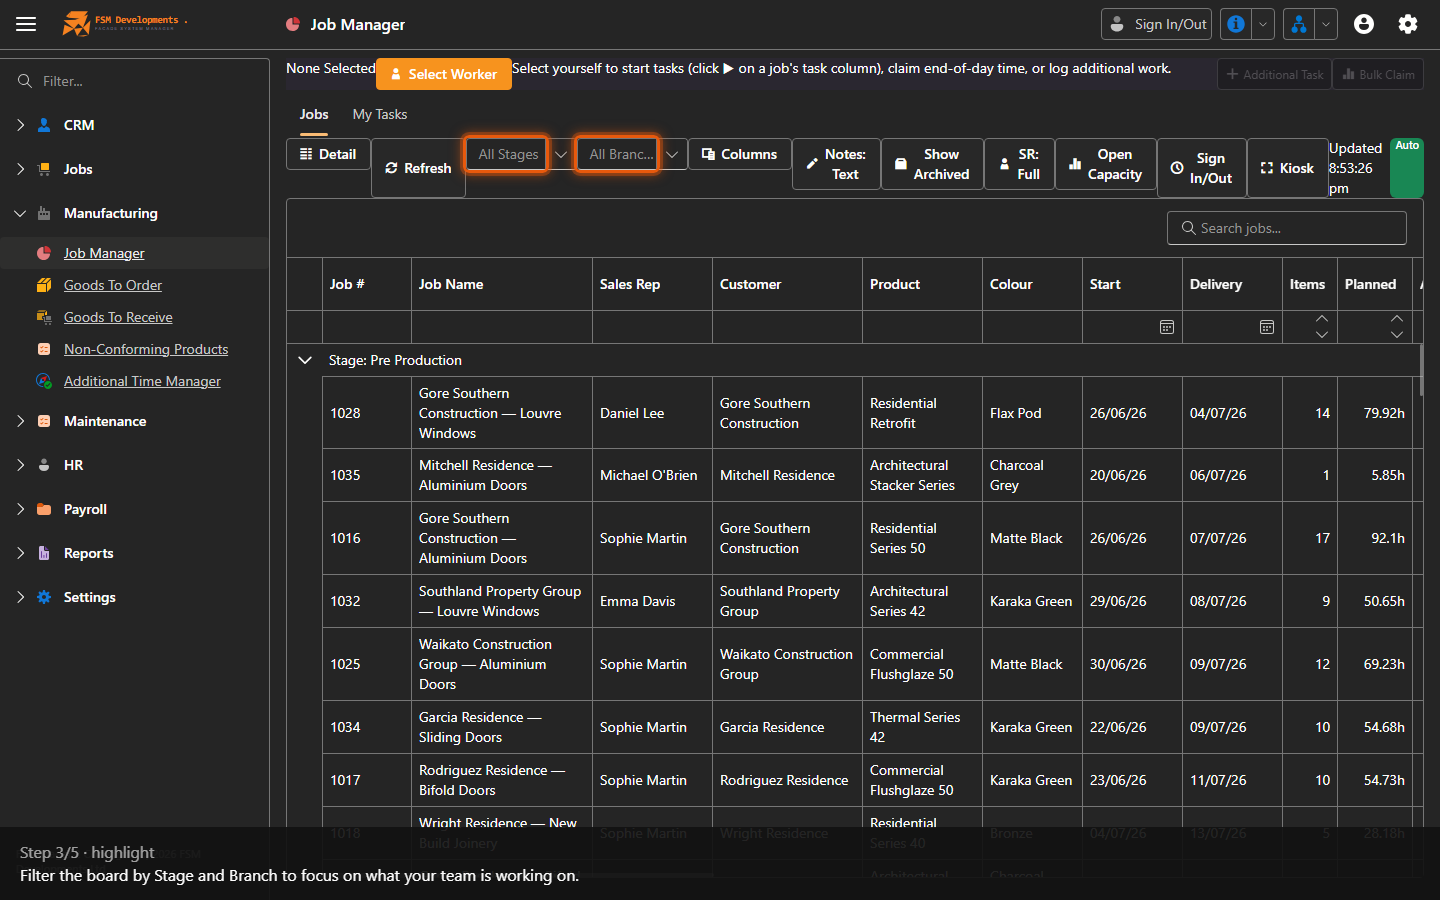1440x900 pixels.
Task: Toggle Notes: Text display mode
Action: [836, 164]
